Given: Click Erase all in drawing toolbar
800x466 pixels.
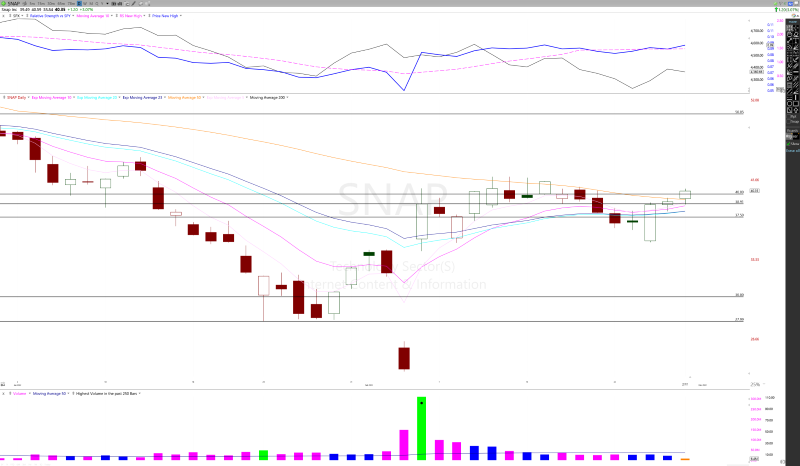Looking at the screenshot, I should pyautogui.click(x=793, y=151).
